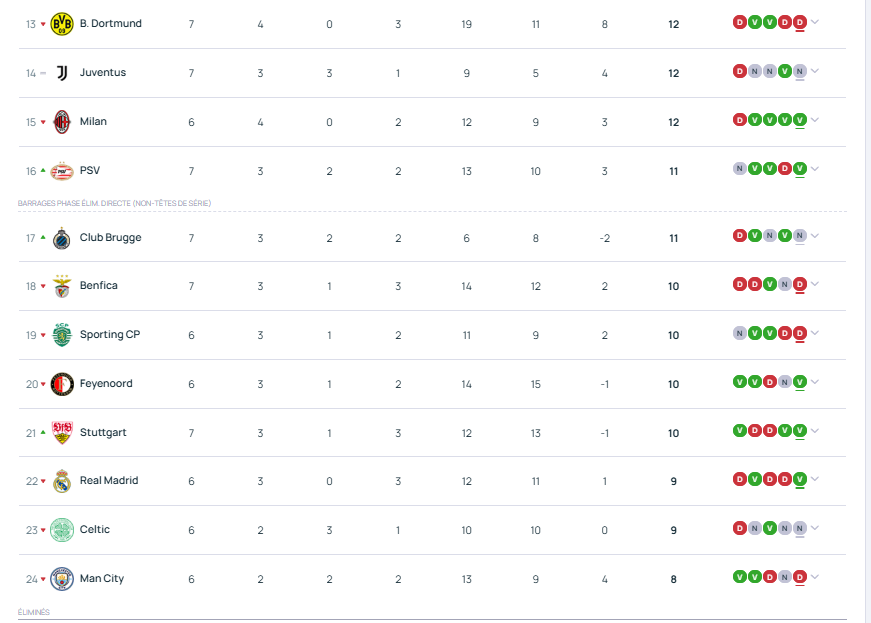Expand Man City's form chevron
This screenshot has height=623, width=871.
(x=815, y=577)
